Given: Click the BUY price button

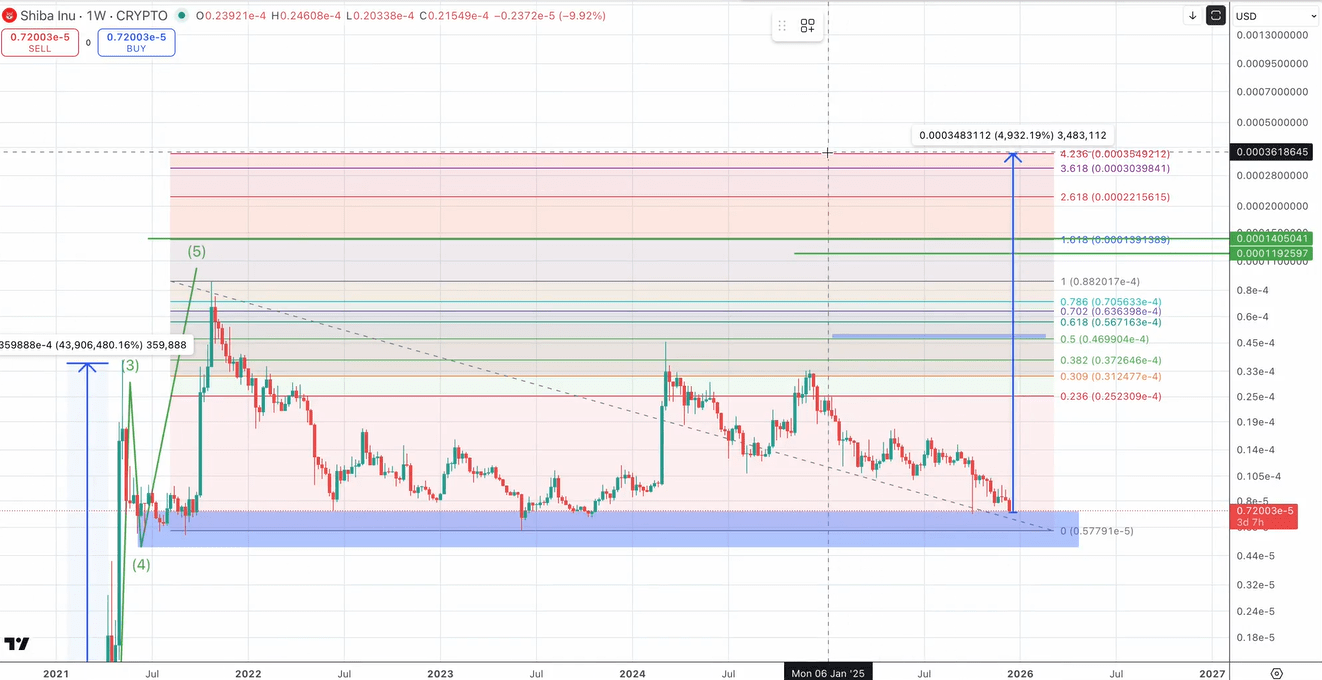Looking at the screenshot, I should tap(136, 42).
